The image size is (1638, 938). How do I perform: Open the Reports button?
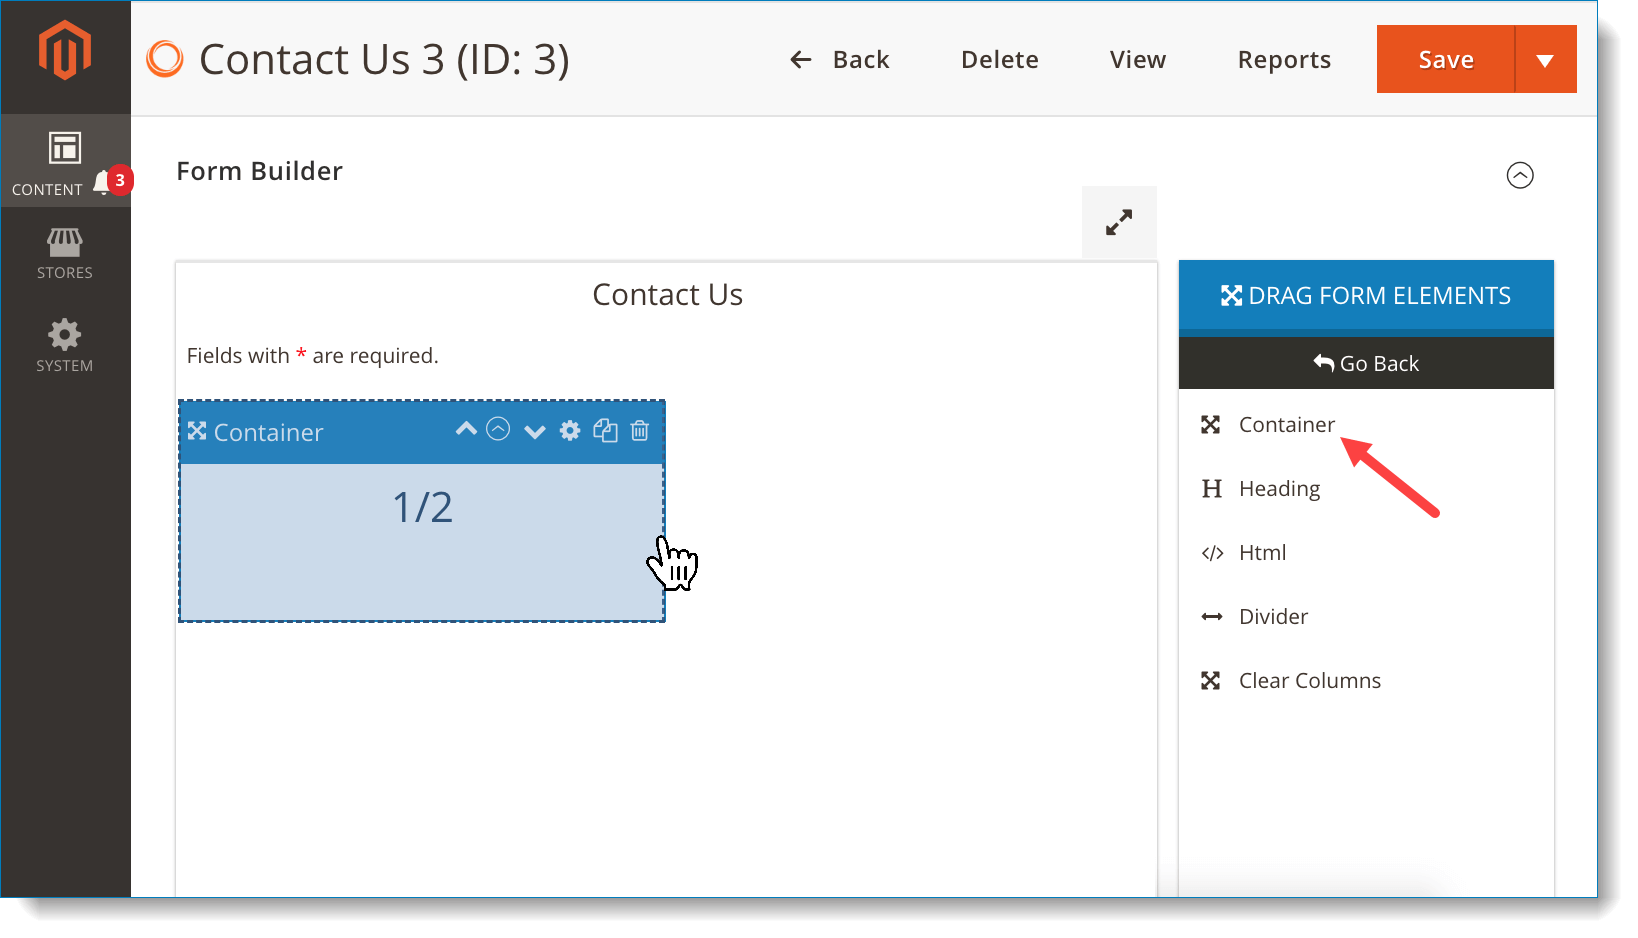[x=1284, y=60]
